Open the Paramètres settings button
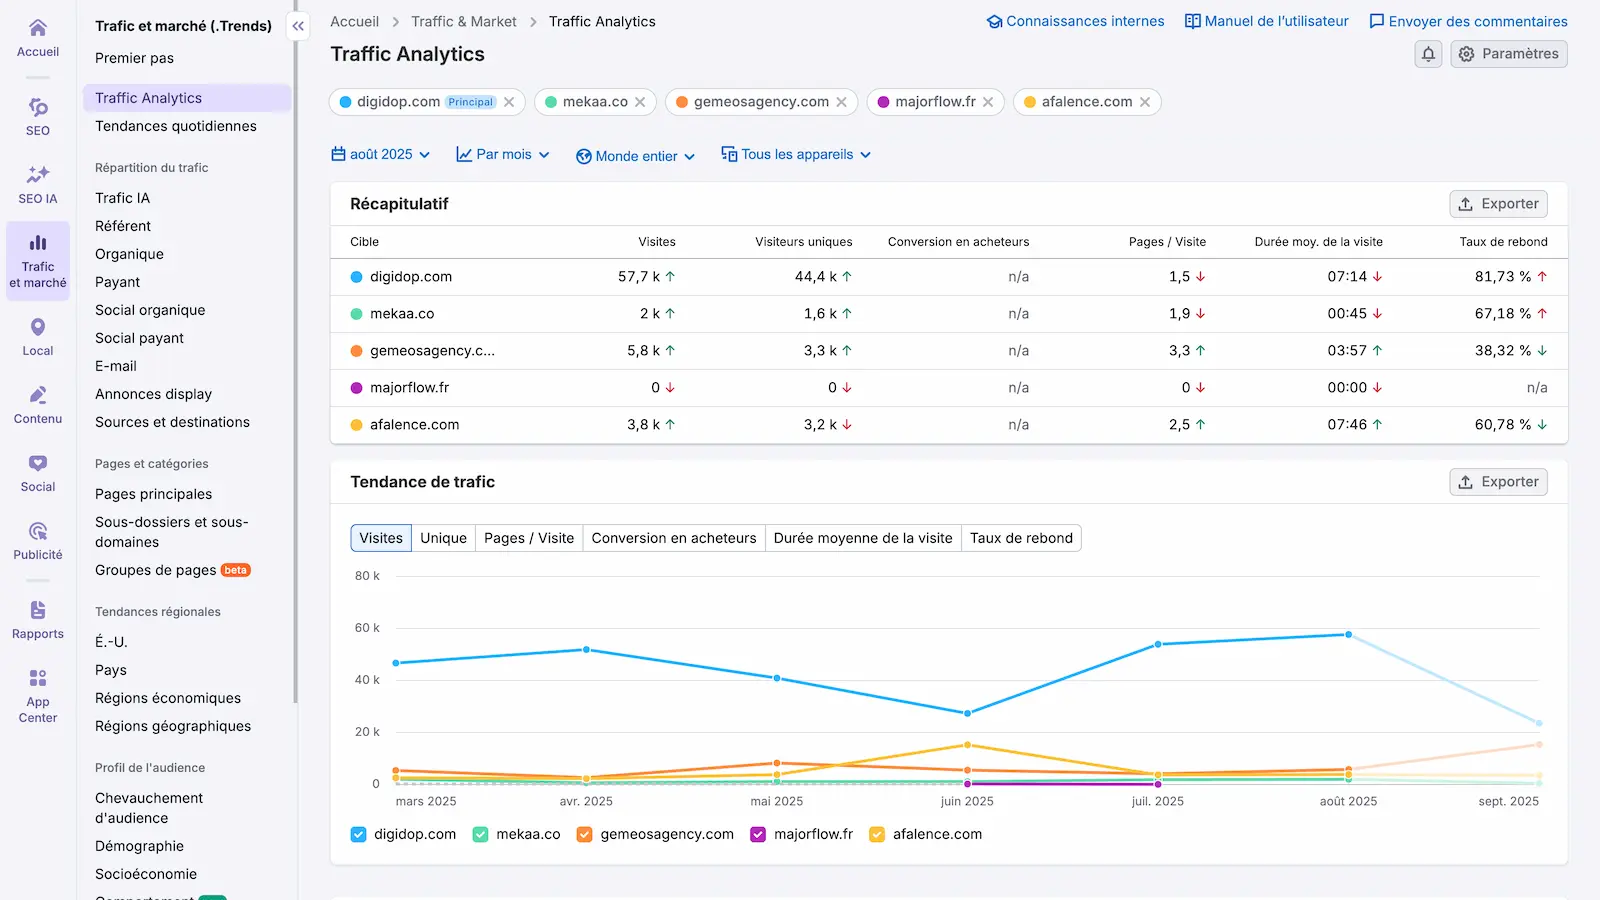Screen dimensions: 1600x900 pos(1509,54)
